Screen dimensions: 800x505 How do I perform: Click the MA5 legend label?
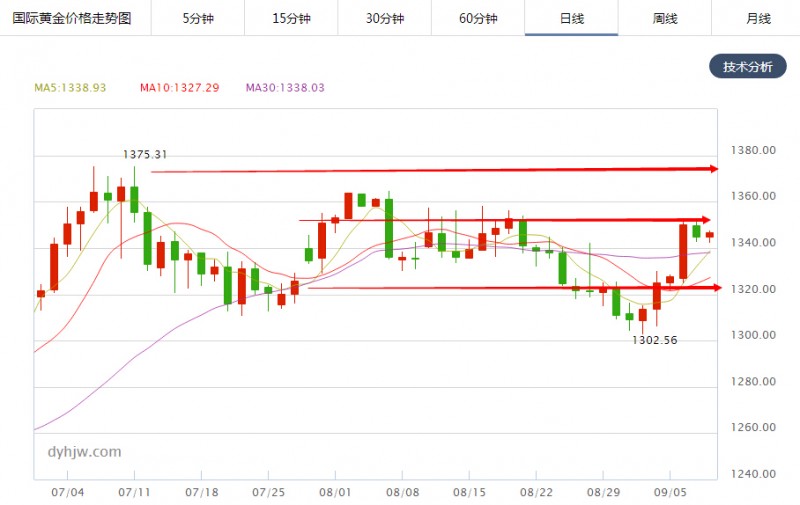[70, 88]
